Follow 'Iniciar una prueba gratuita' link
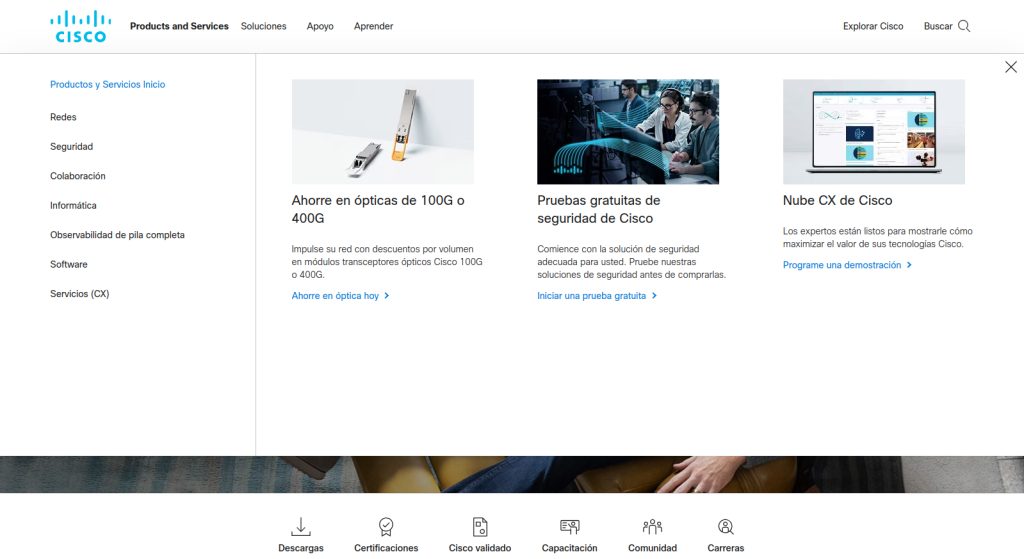The height and width of the screenshot is (559, 1024). coord(597,296)
